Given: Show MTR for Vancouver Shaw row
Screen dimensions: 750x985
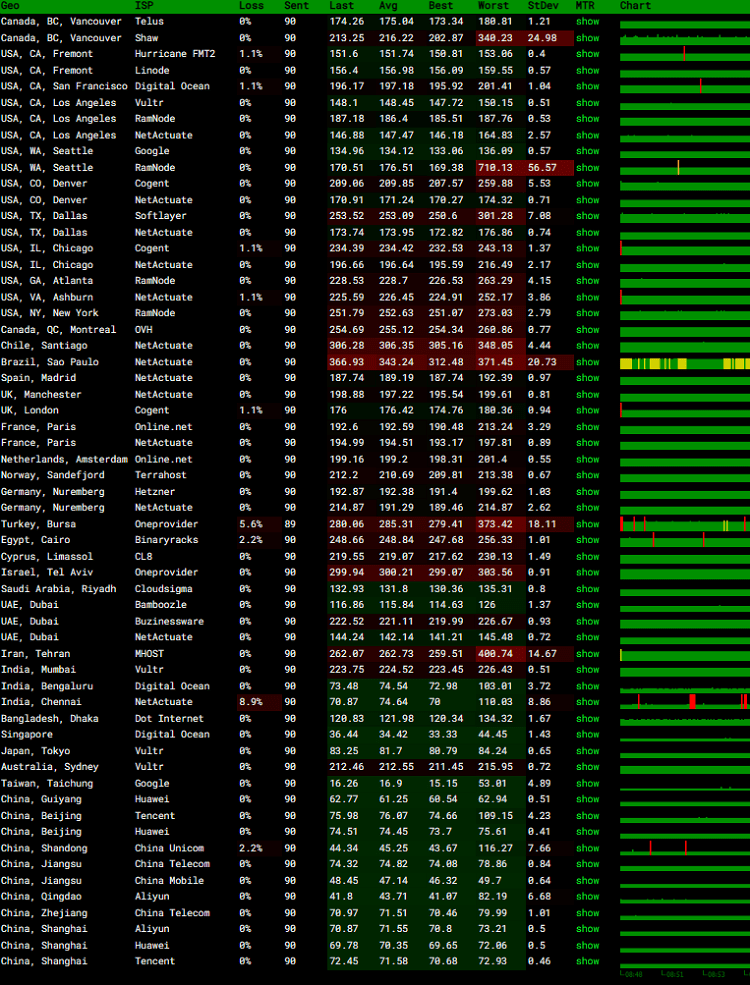Looking at the screenshot, I should 587,38.
